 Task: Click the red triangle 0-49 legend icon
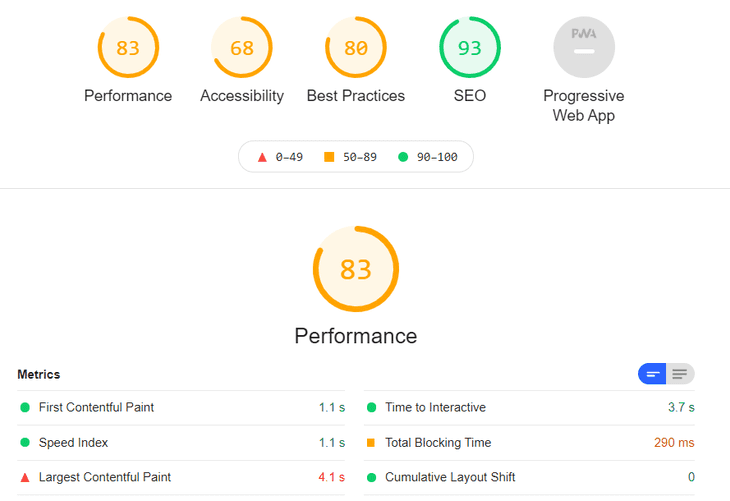pos(262,157)
